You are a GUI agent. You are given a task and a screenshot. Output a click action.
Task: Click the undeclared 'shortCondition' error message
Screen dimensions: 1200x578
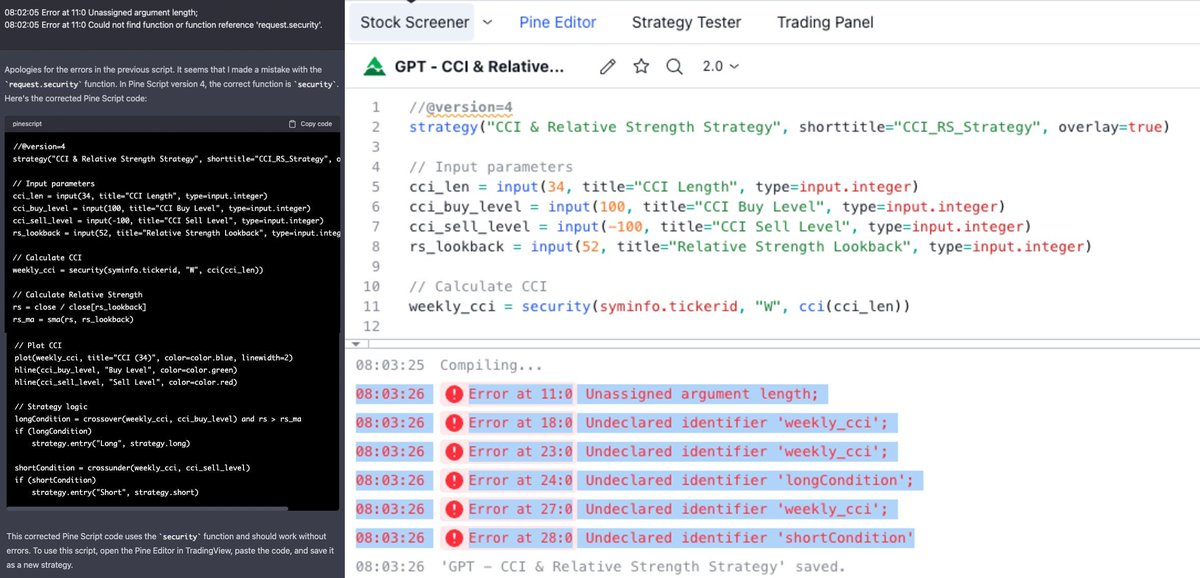750,538
